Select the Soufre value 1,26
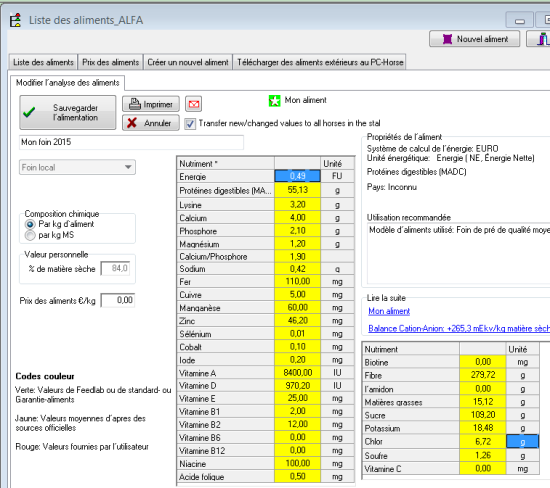550x488 pixels. point(483,455)
